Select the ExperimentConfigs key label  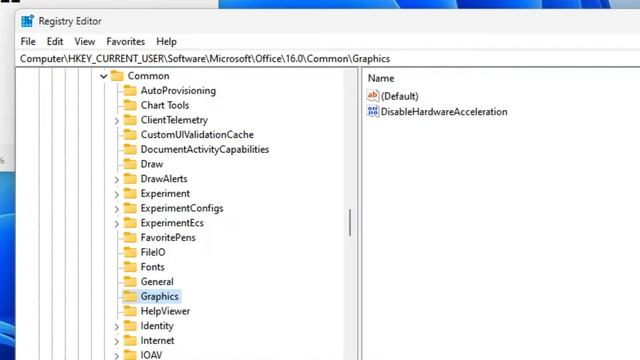[182, 208]
